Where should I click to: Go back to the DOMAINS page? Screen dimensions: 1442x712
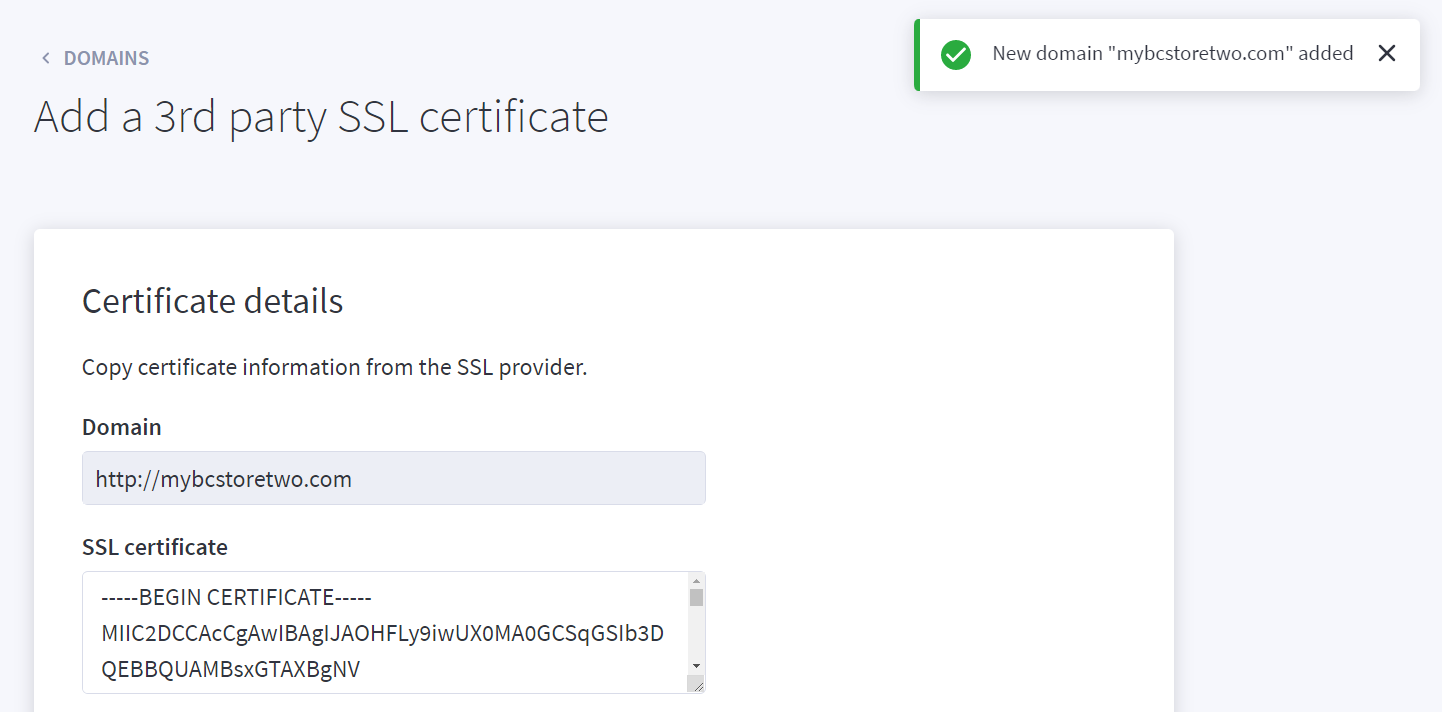(106, 58)
